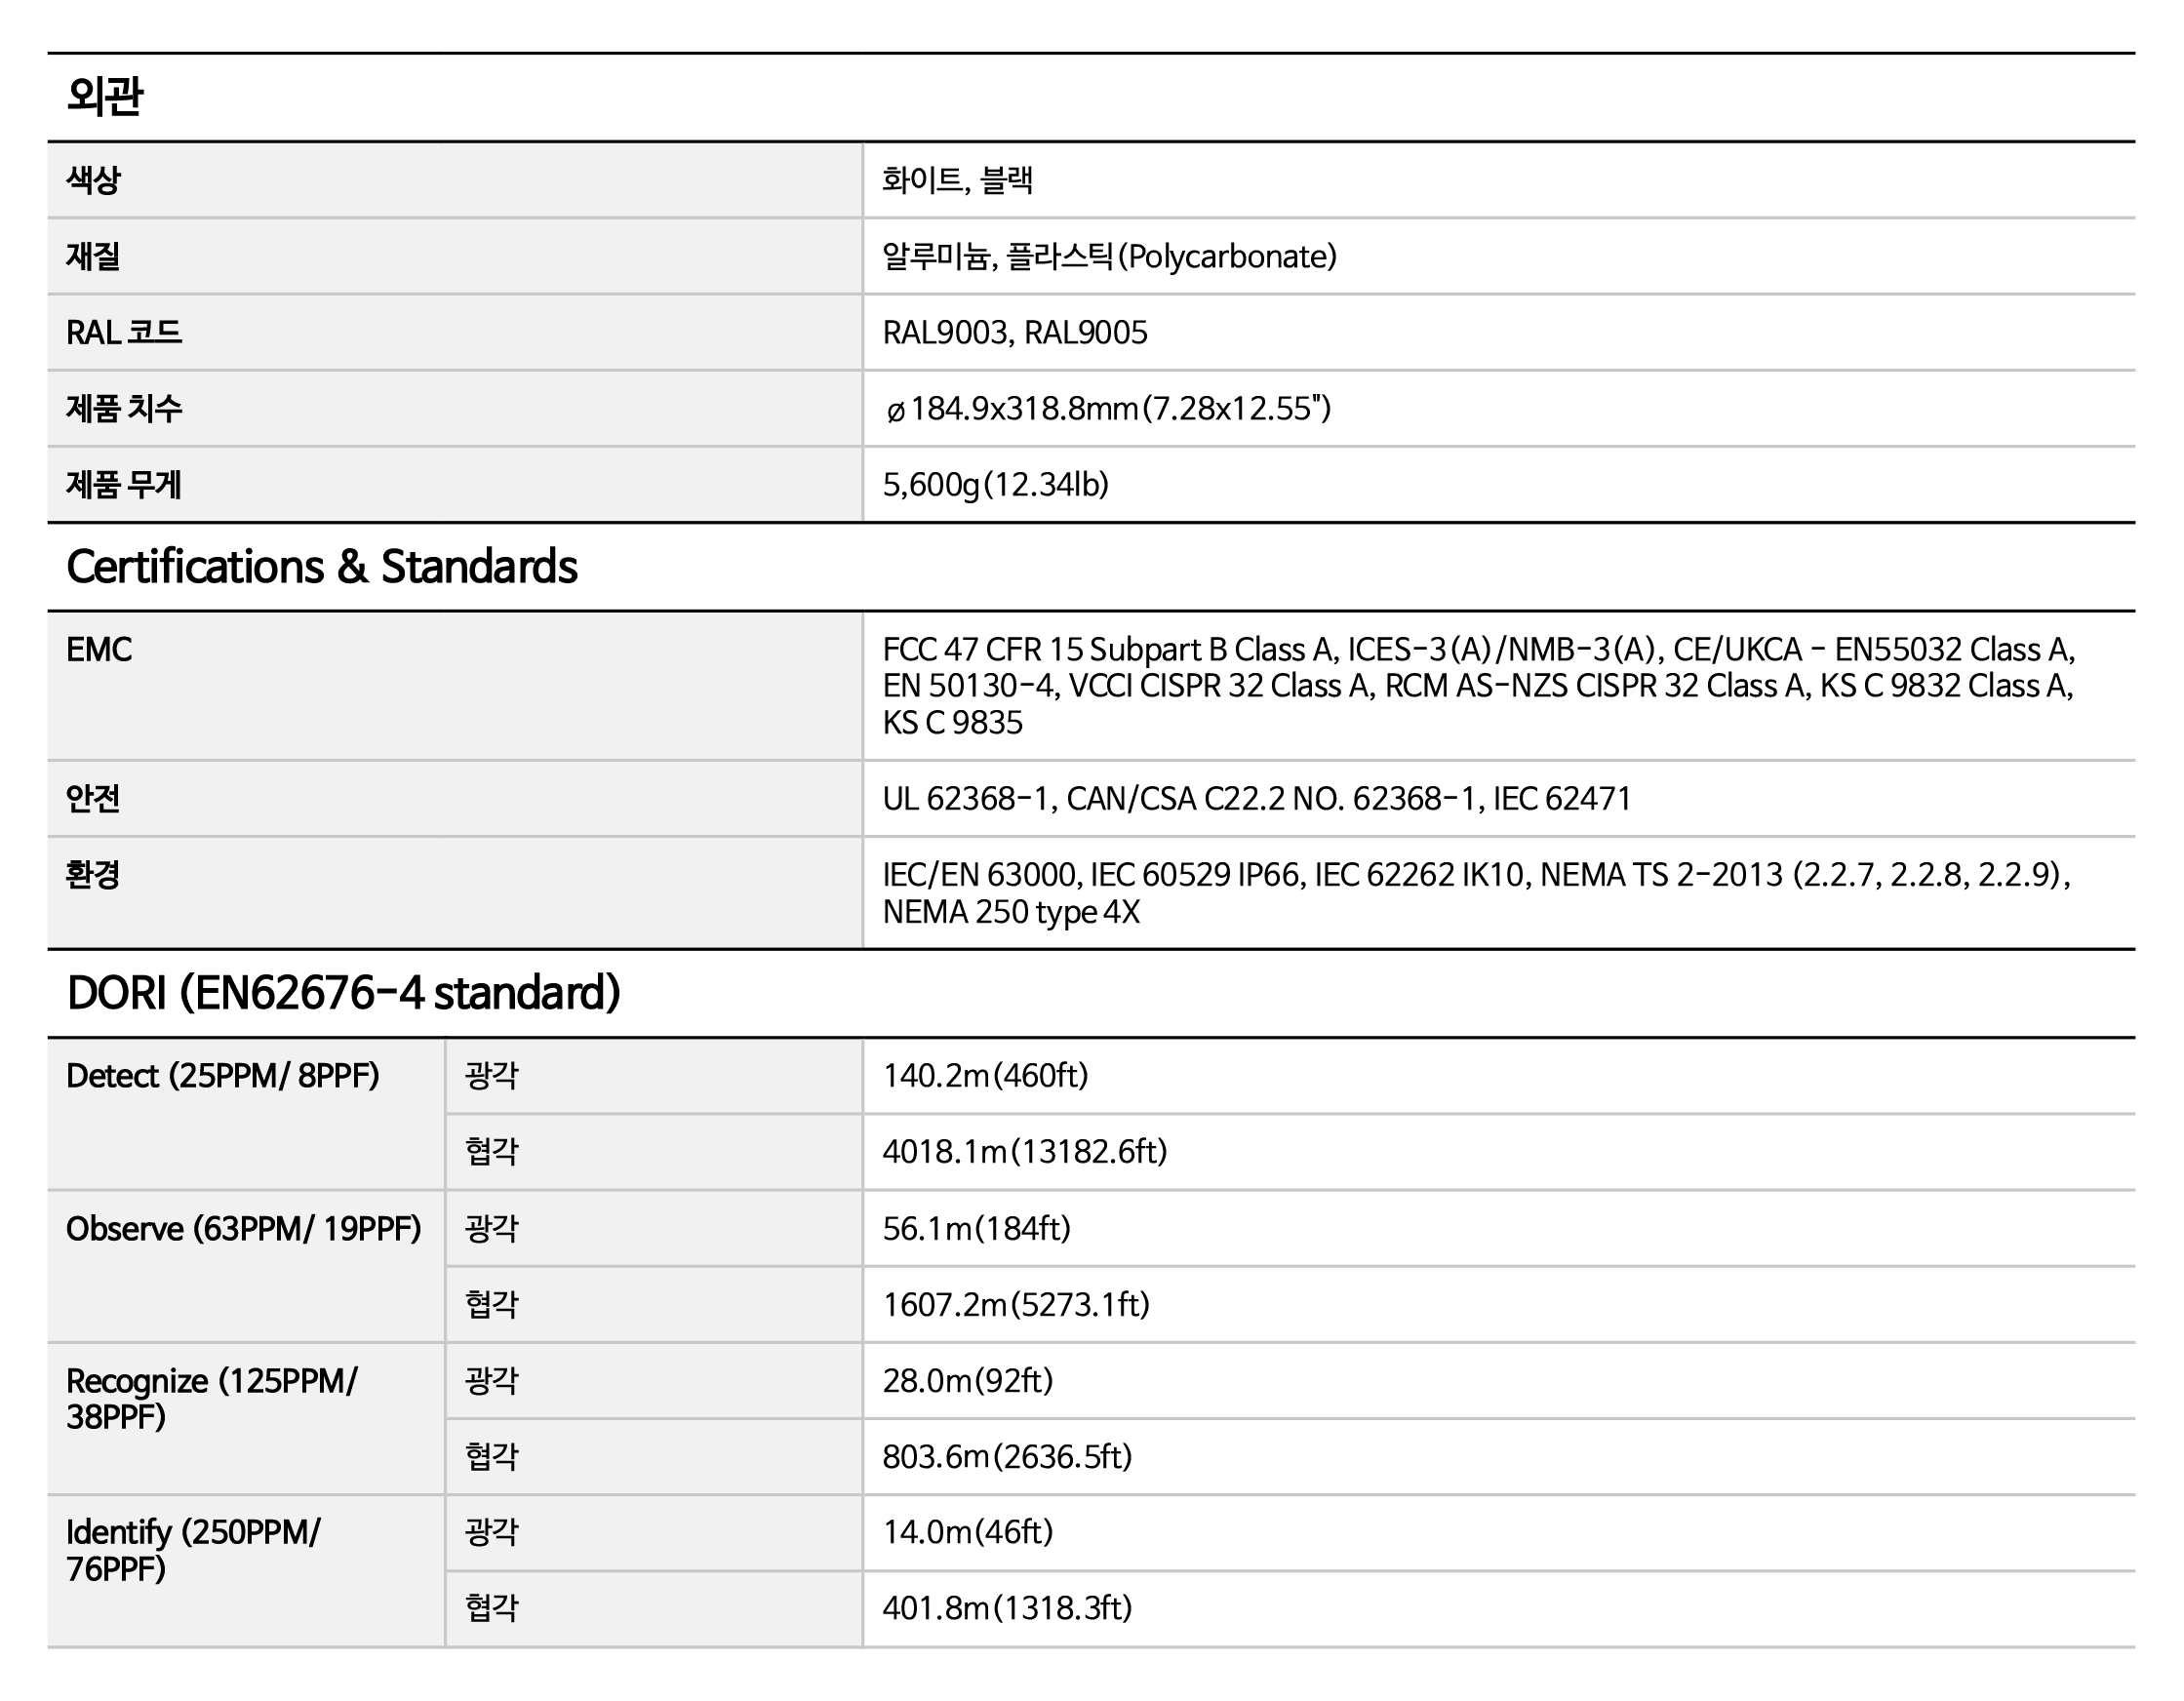The height and width of the screenshot is (1701, 2184).
Task: Click the Observe (63PPM/ 19PPF) label
Action: click(243, 1229)
